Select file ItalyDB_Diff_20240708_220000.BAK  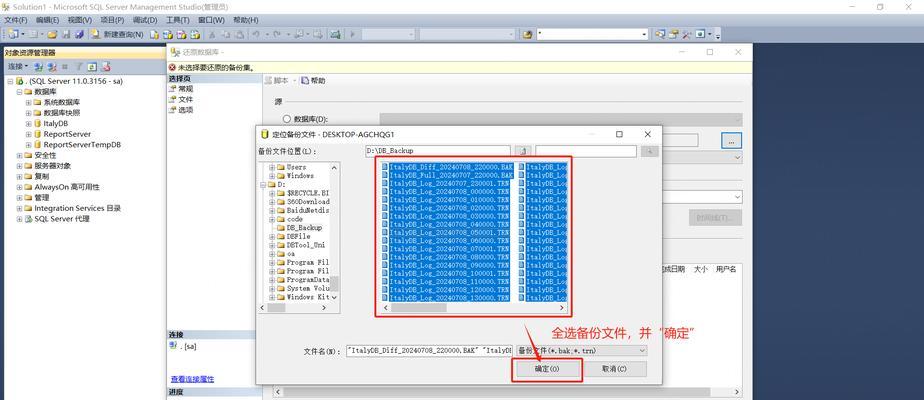tap(451, 167)
